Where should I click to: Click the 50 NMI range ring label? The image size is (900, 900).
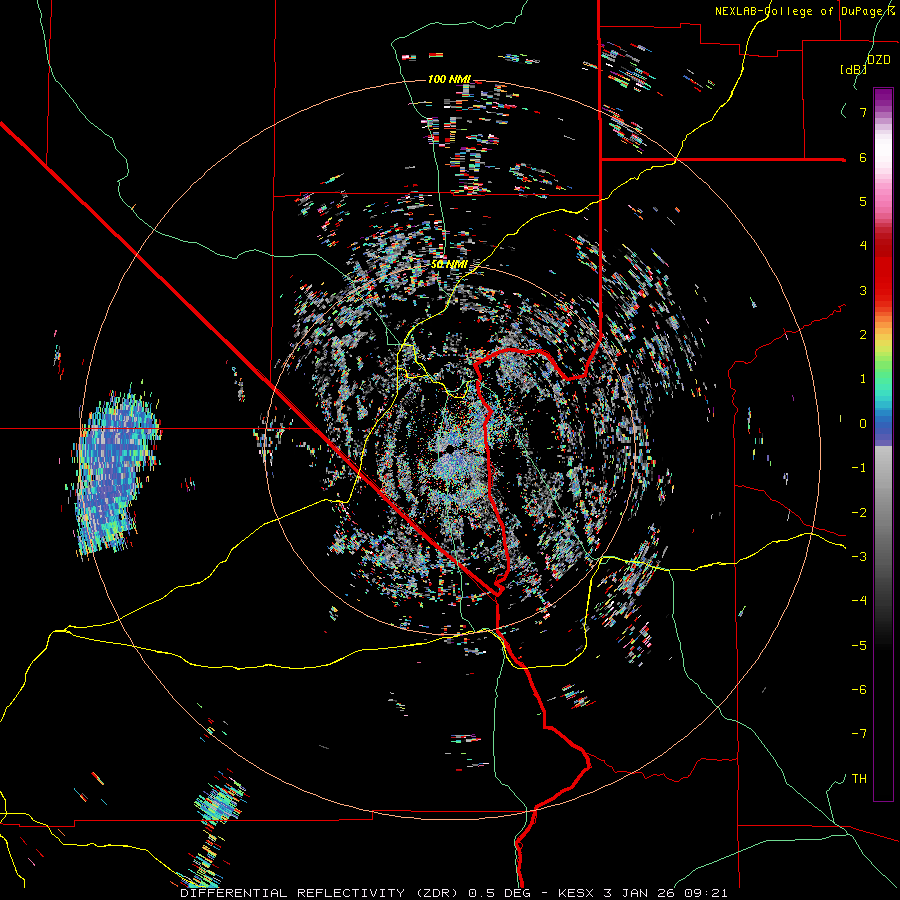[x=449, y=264]
